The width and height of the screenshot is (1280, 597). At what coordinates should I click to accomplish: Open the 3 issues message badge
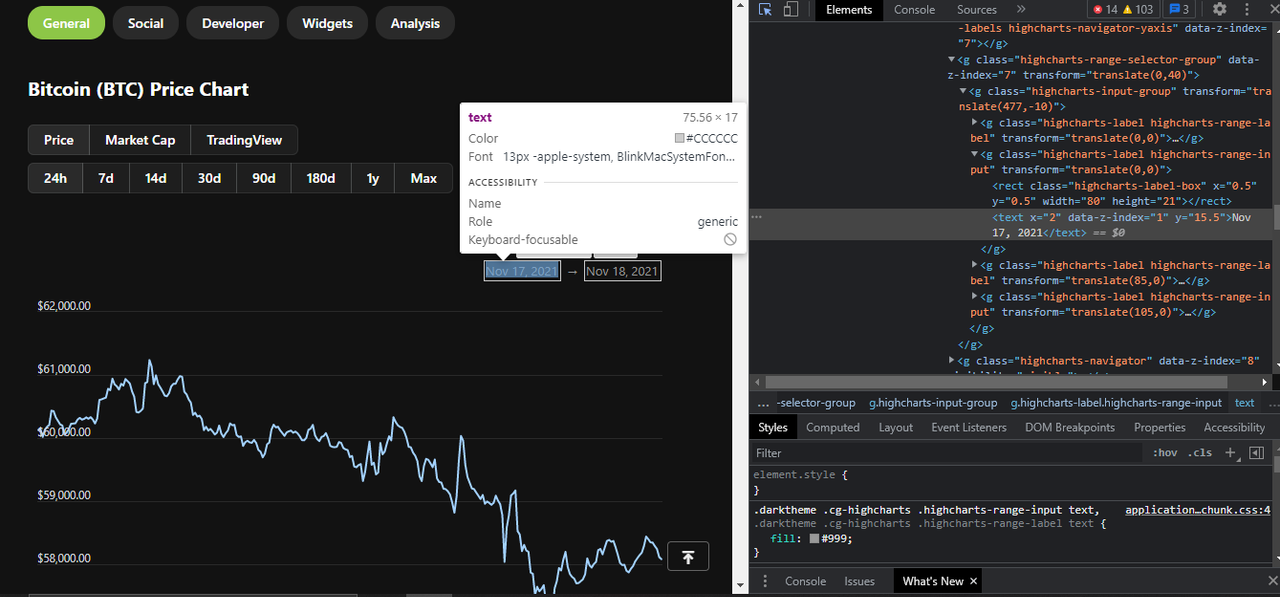coord(1180,9)
